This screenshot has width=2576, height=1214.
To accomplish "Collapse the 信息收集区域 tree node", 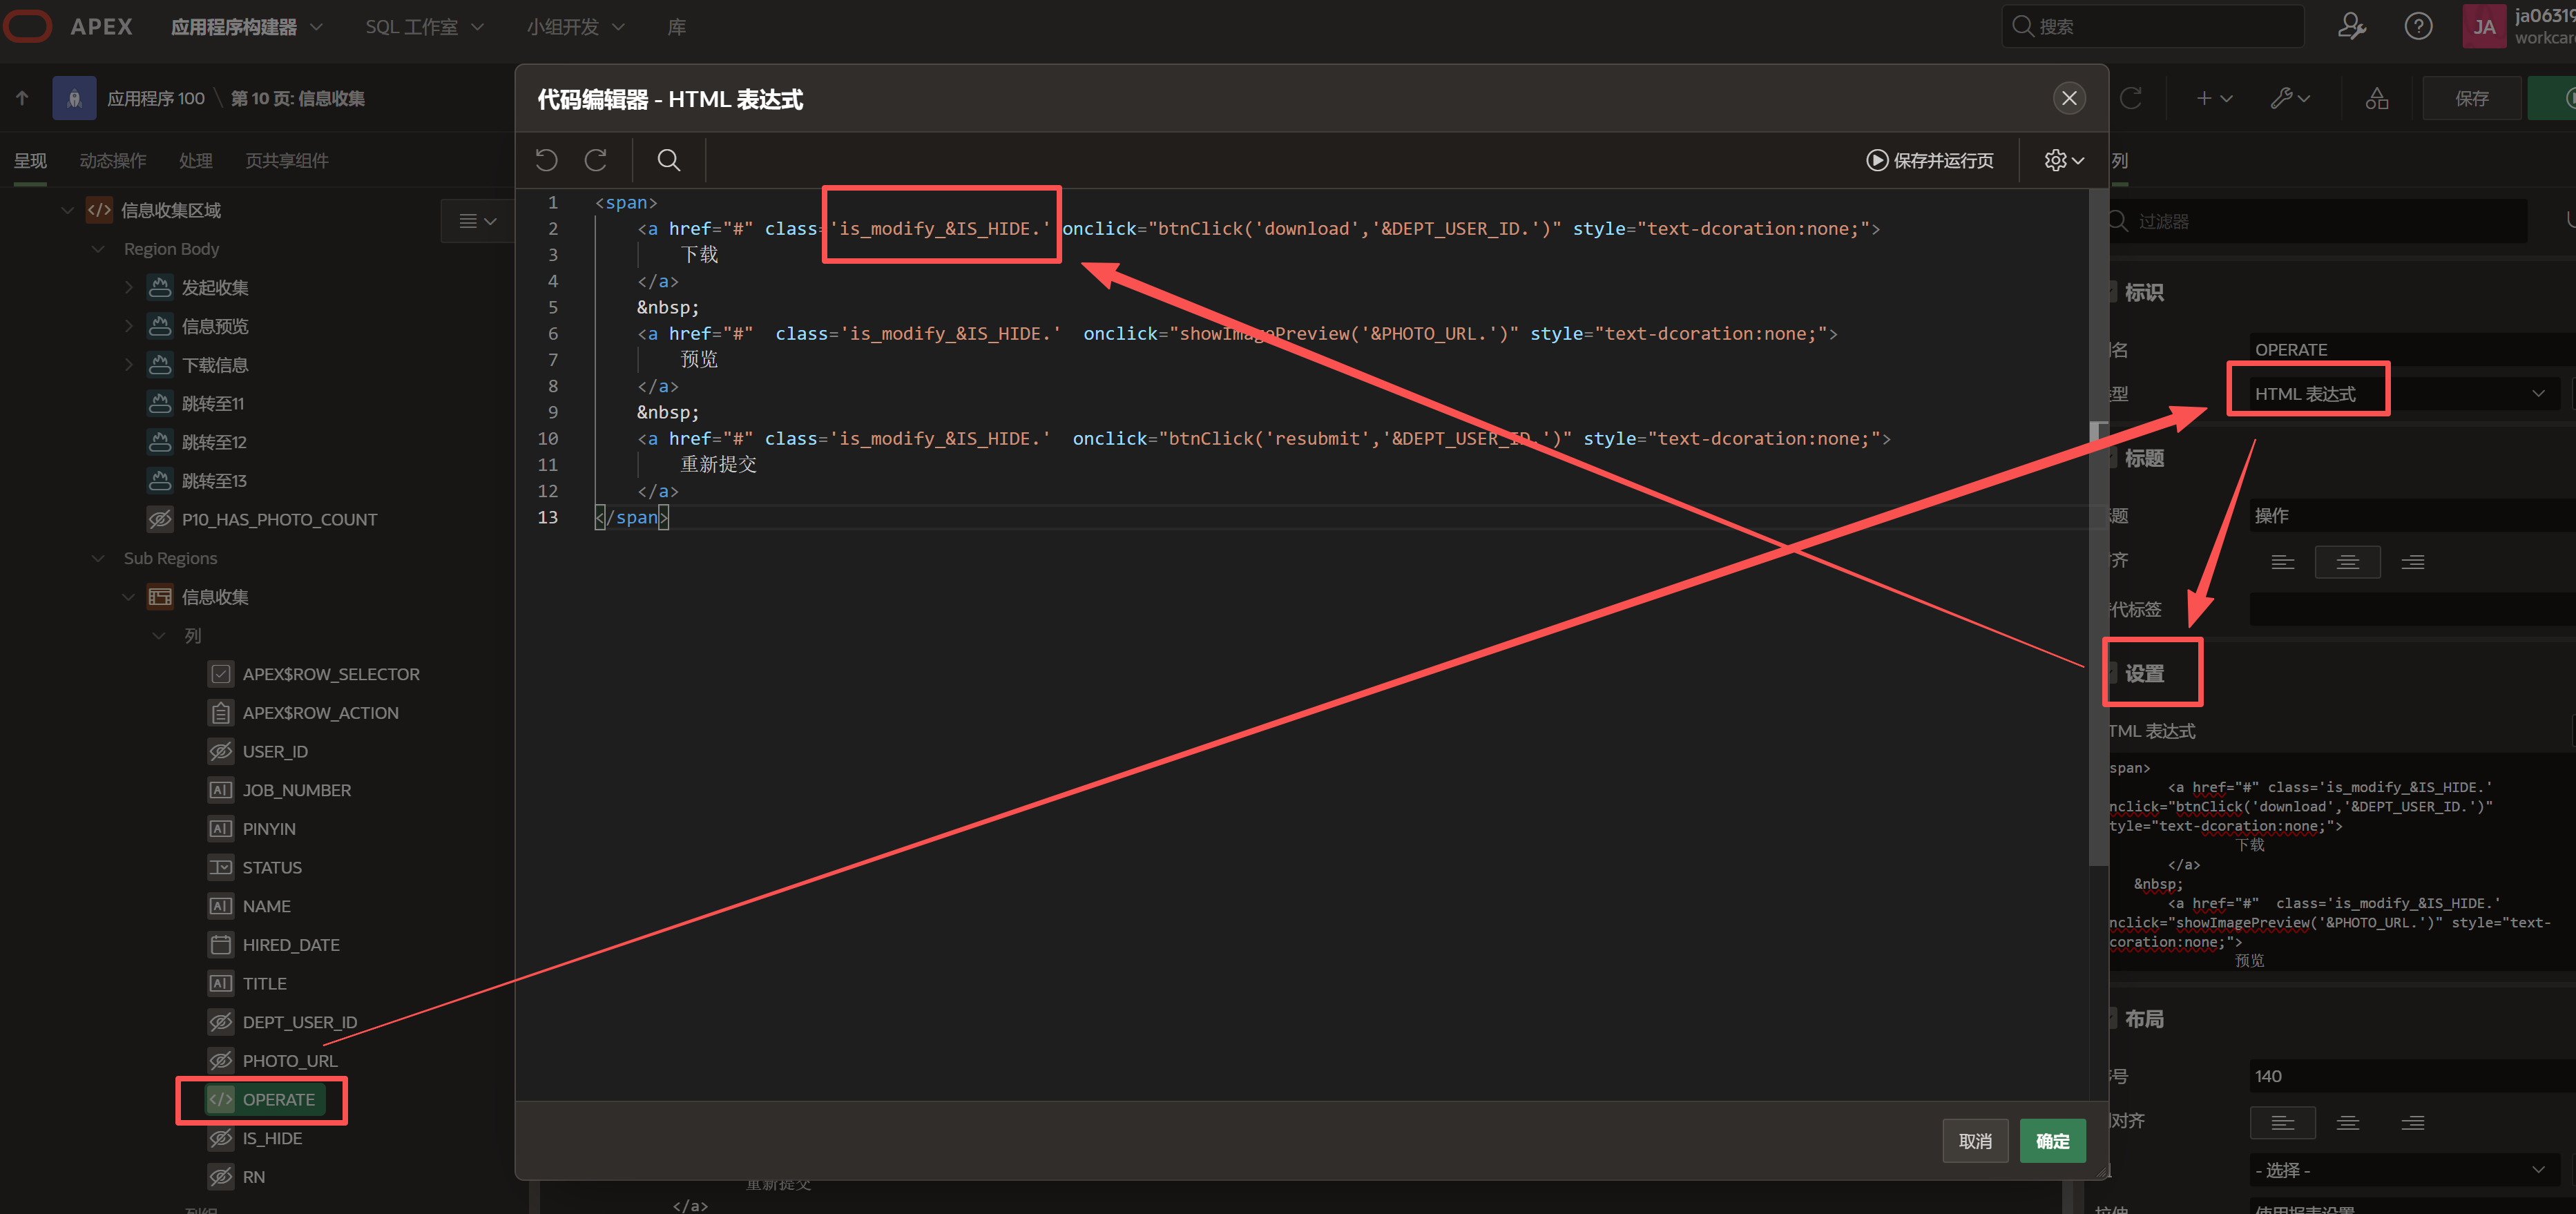I will [68, 210].
